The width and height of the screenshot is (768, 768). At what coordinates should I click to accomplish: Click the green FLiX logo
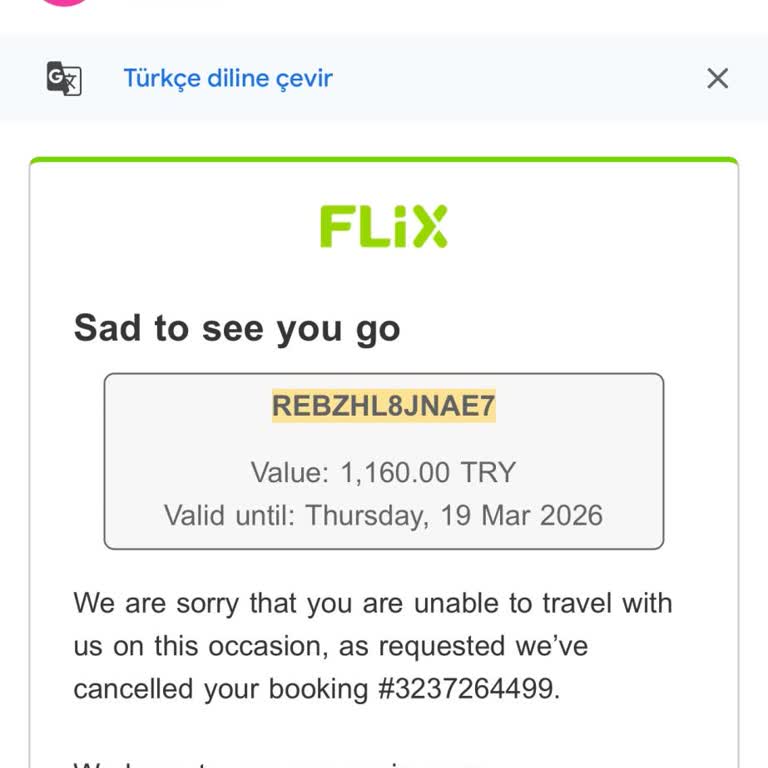pyautogui.click(x=383, y=226)
